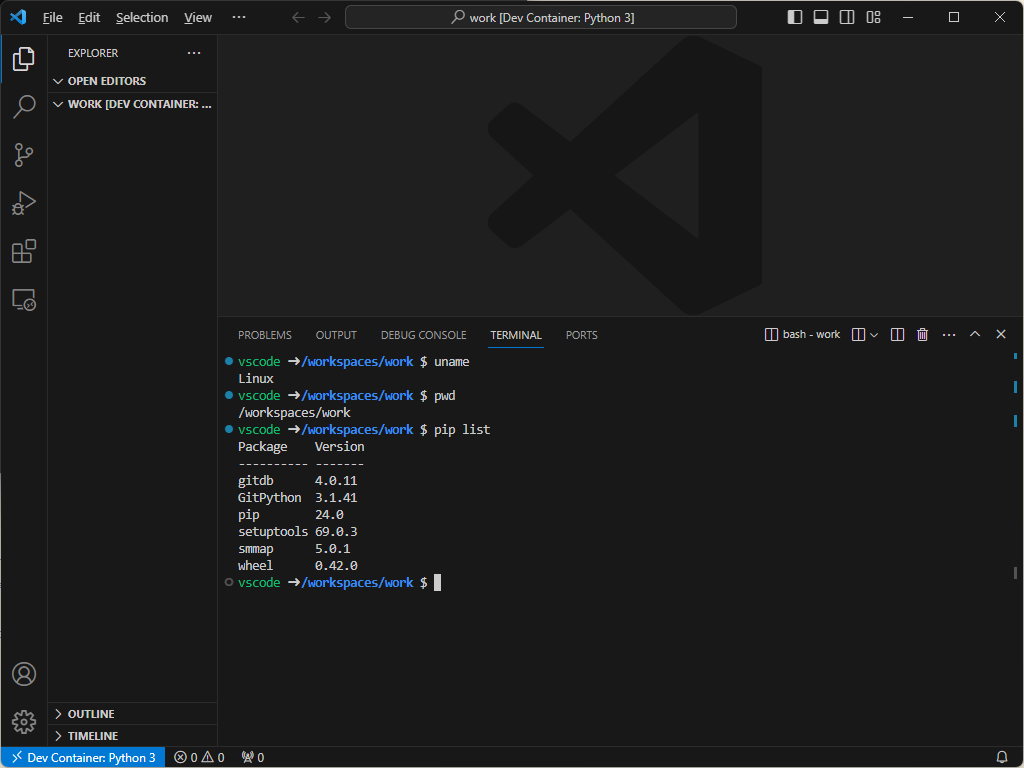Switch to the Output tab

click(336, 335)
